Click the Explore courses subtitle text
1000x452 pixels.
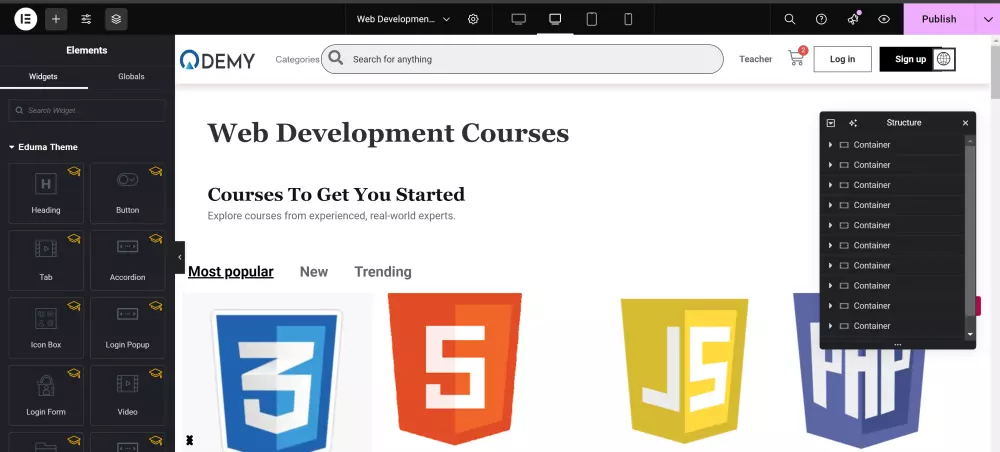[x=332, y=216]
